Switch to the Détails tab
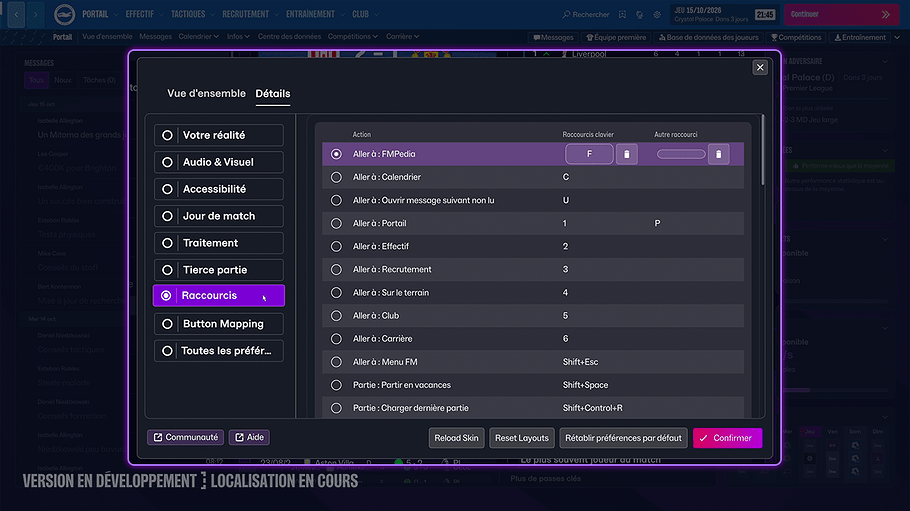Image resolution: width=910 pixels, height=511 pixels. click(273, 93)
